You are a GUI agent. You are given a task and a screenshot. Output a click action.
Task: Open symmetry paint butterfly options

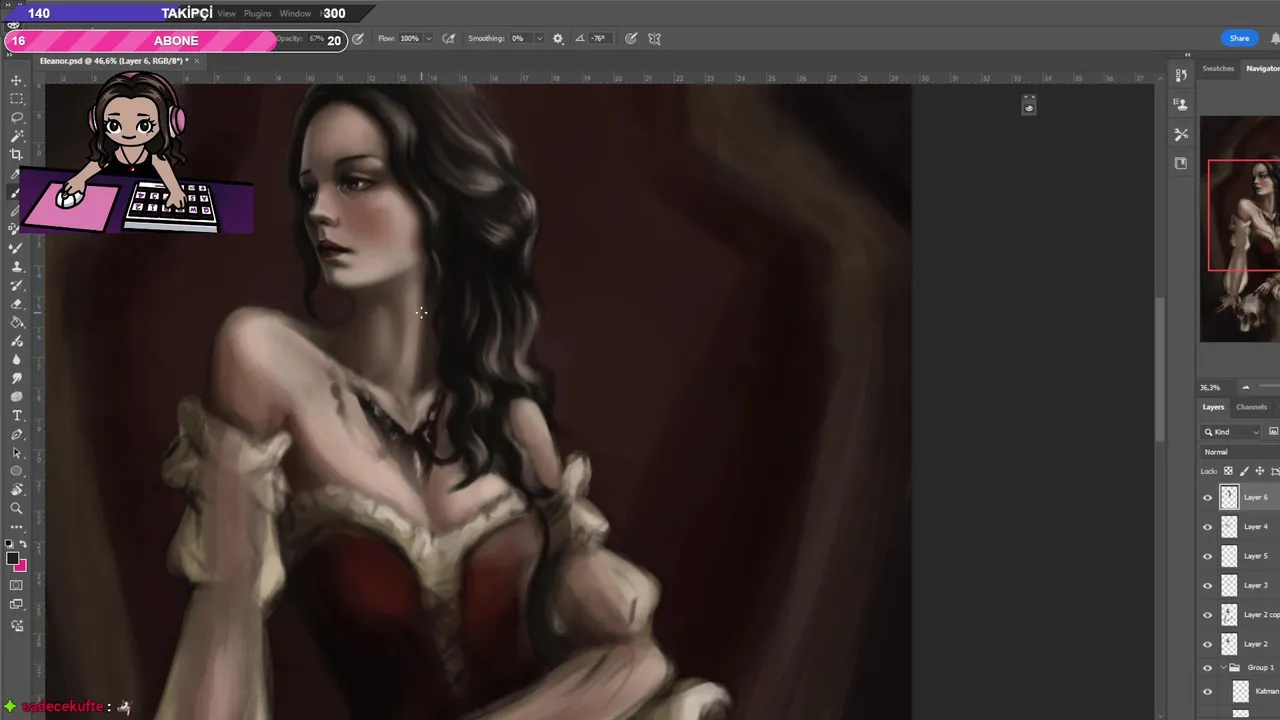pyautogui.click(x=654, y=39)
